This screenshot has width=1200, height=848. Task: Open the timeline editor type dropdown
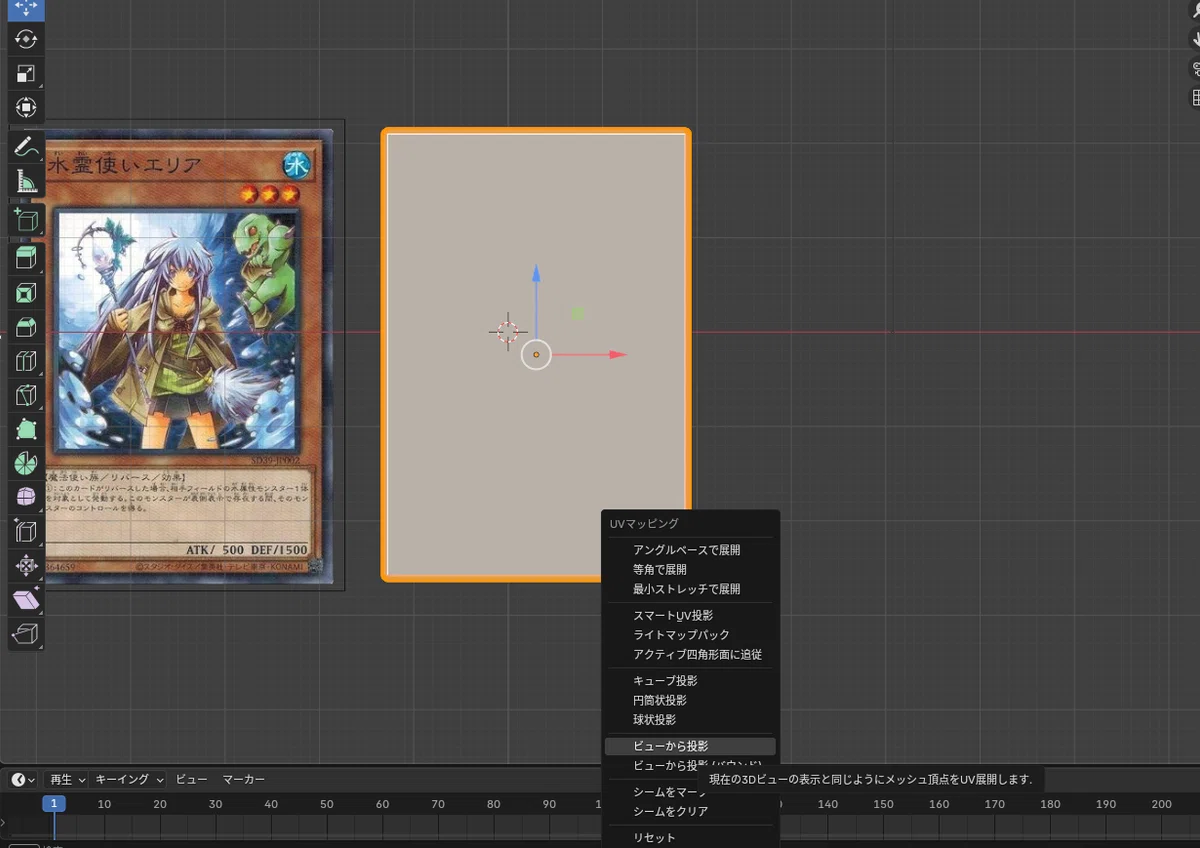point(23,779)
